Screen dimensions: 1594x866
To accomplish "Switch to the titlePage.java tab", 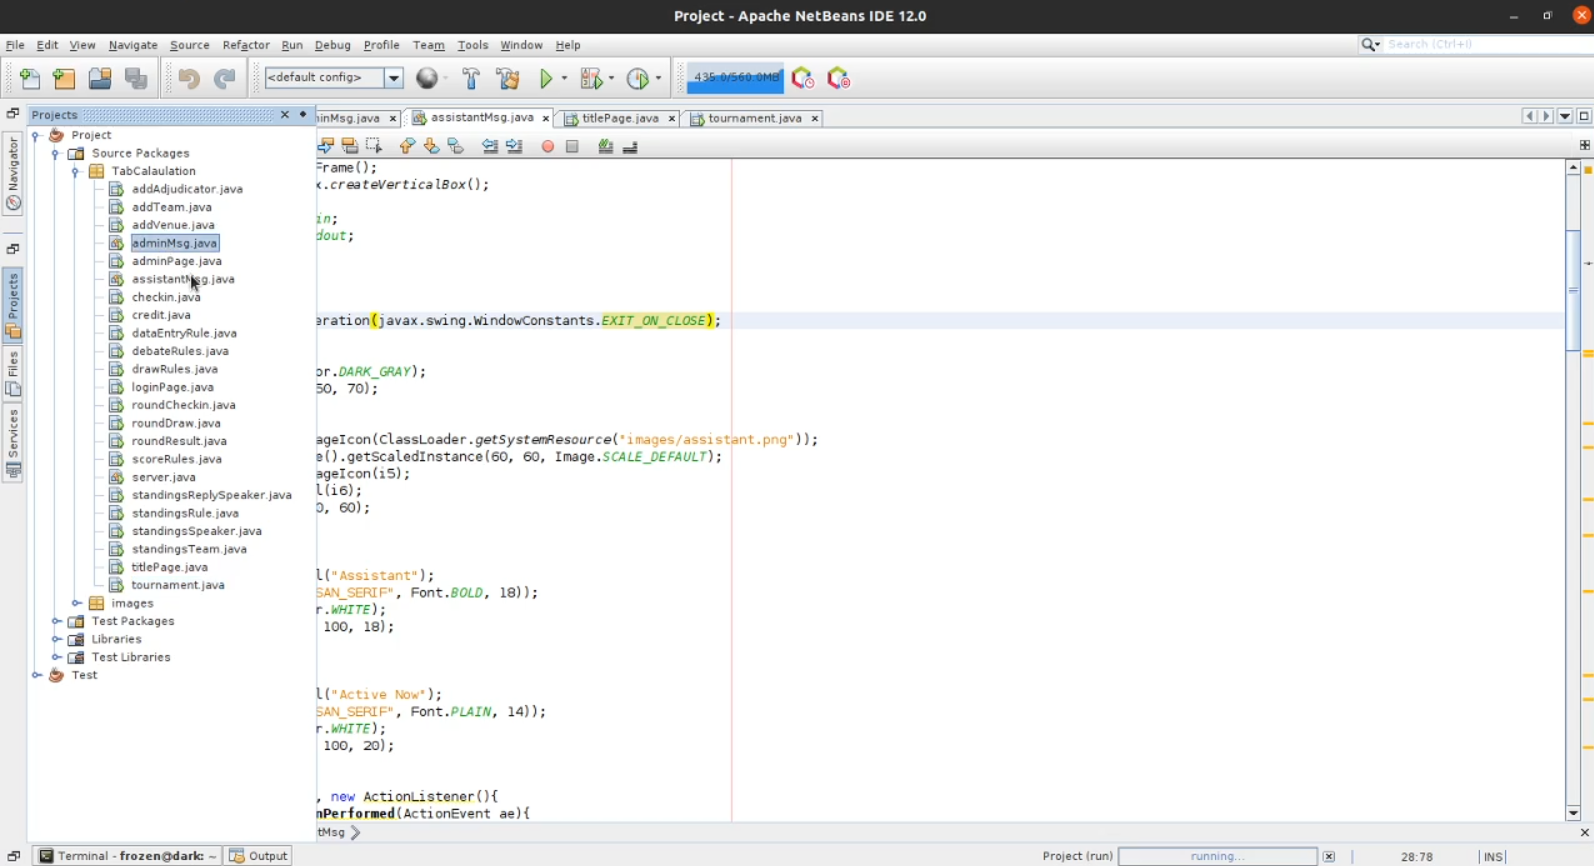I will [x=620, y=118].
